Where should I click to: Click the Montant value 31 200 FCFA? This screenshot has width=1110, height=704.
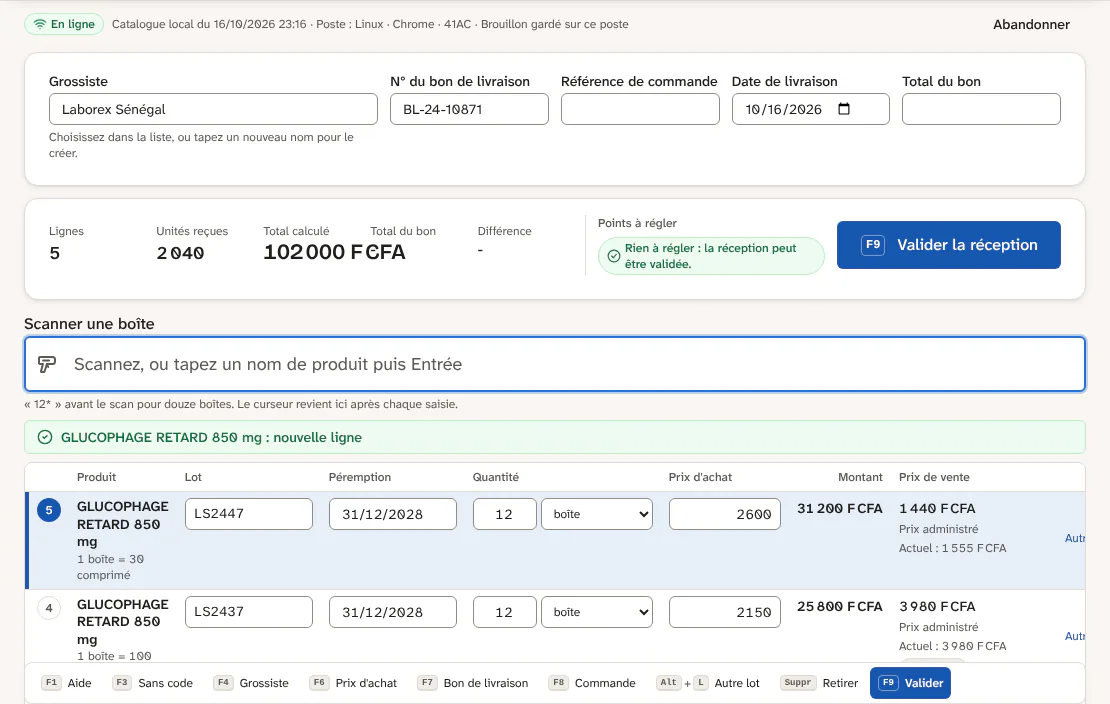click(840, 509)
